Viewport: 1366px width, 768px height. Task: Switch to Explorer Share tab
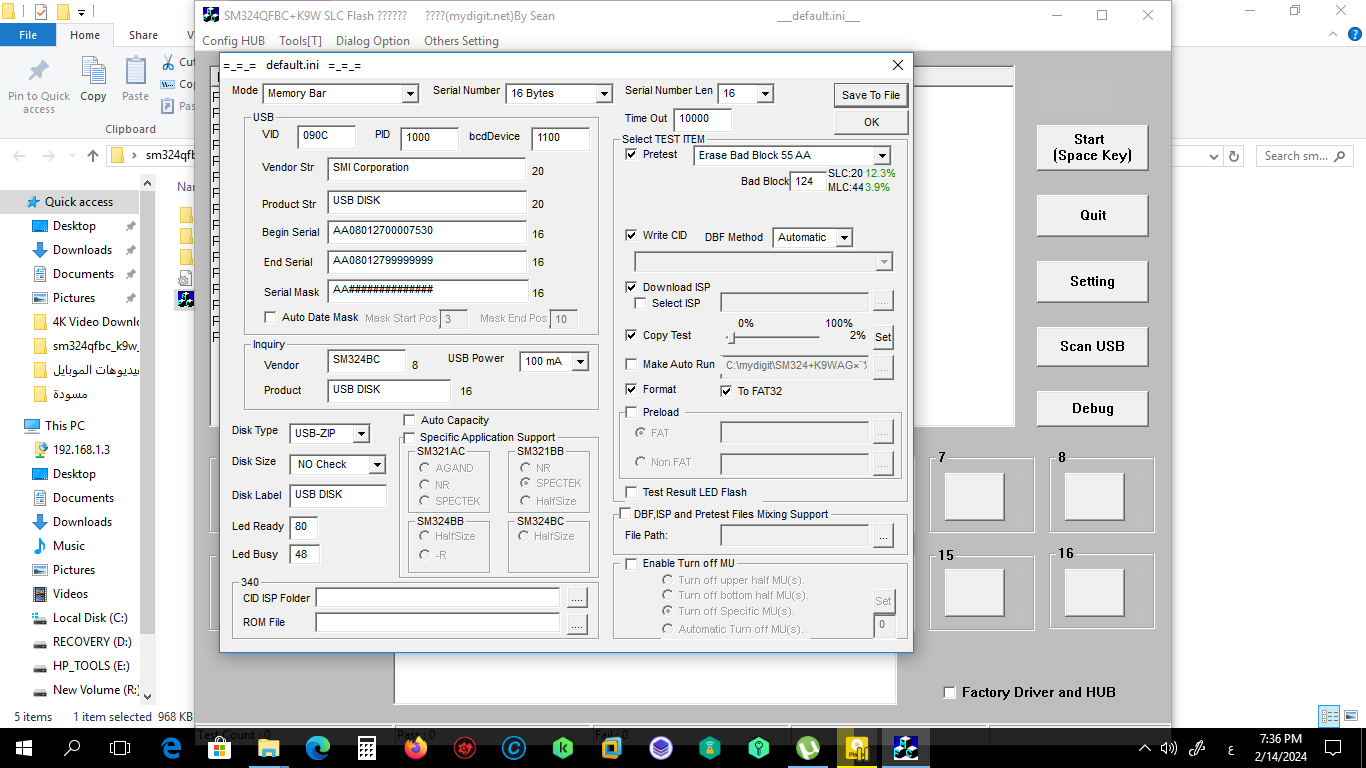[143, 35]
